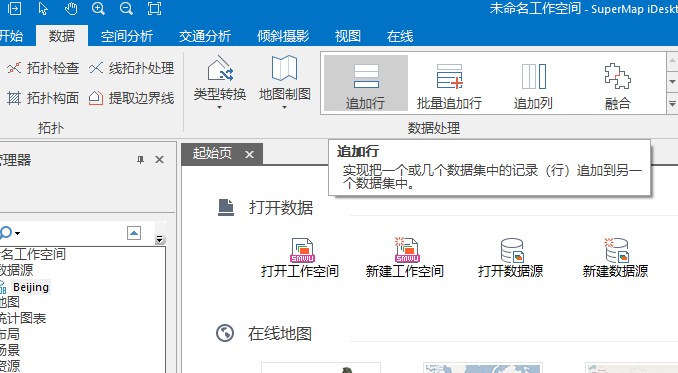Select the pointer arrow tool in title bar
Screen dimensions: 678x373
43,9
